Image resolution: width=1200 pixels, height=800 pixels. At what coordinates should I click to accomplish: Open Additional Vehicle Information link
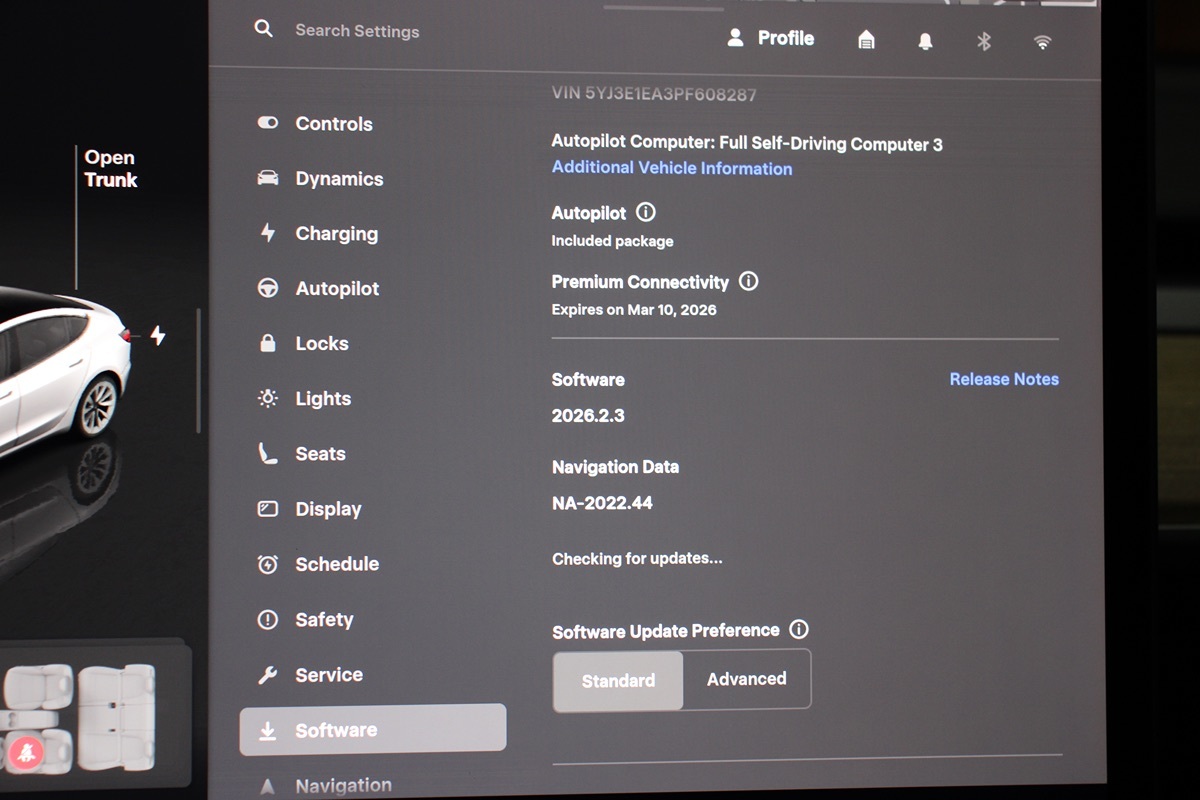pyautogui.click(x=671, y=169)
